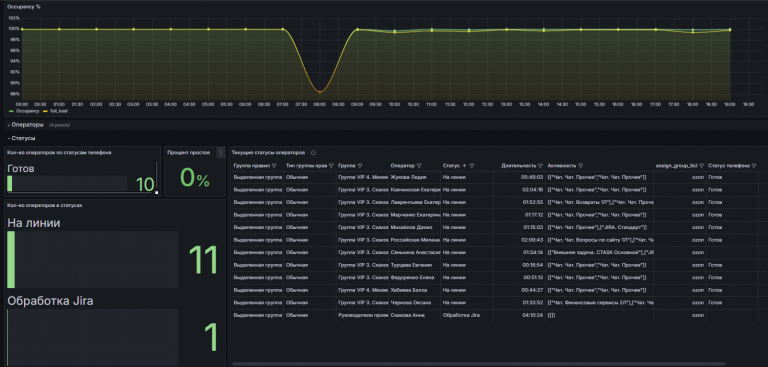Click duration 02:04:18 cell
768x367 pixels.
point(520,190)
